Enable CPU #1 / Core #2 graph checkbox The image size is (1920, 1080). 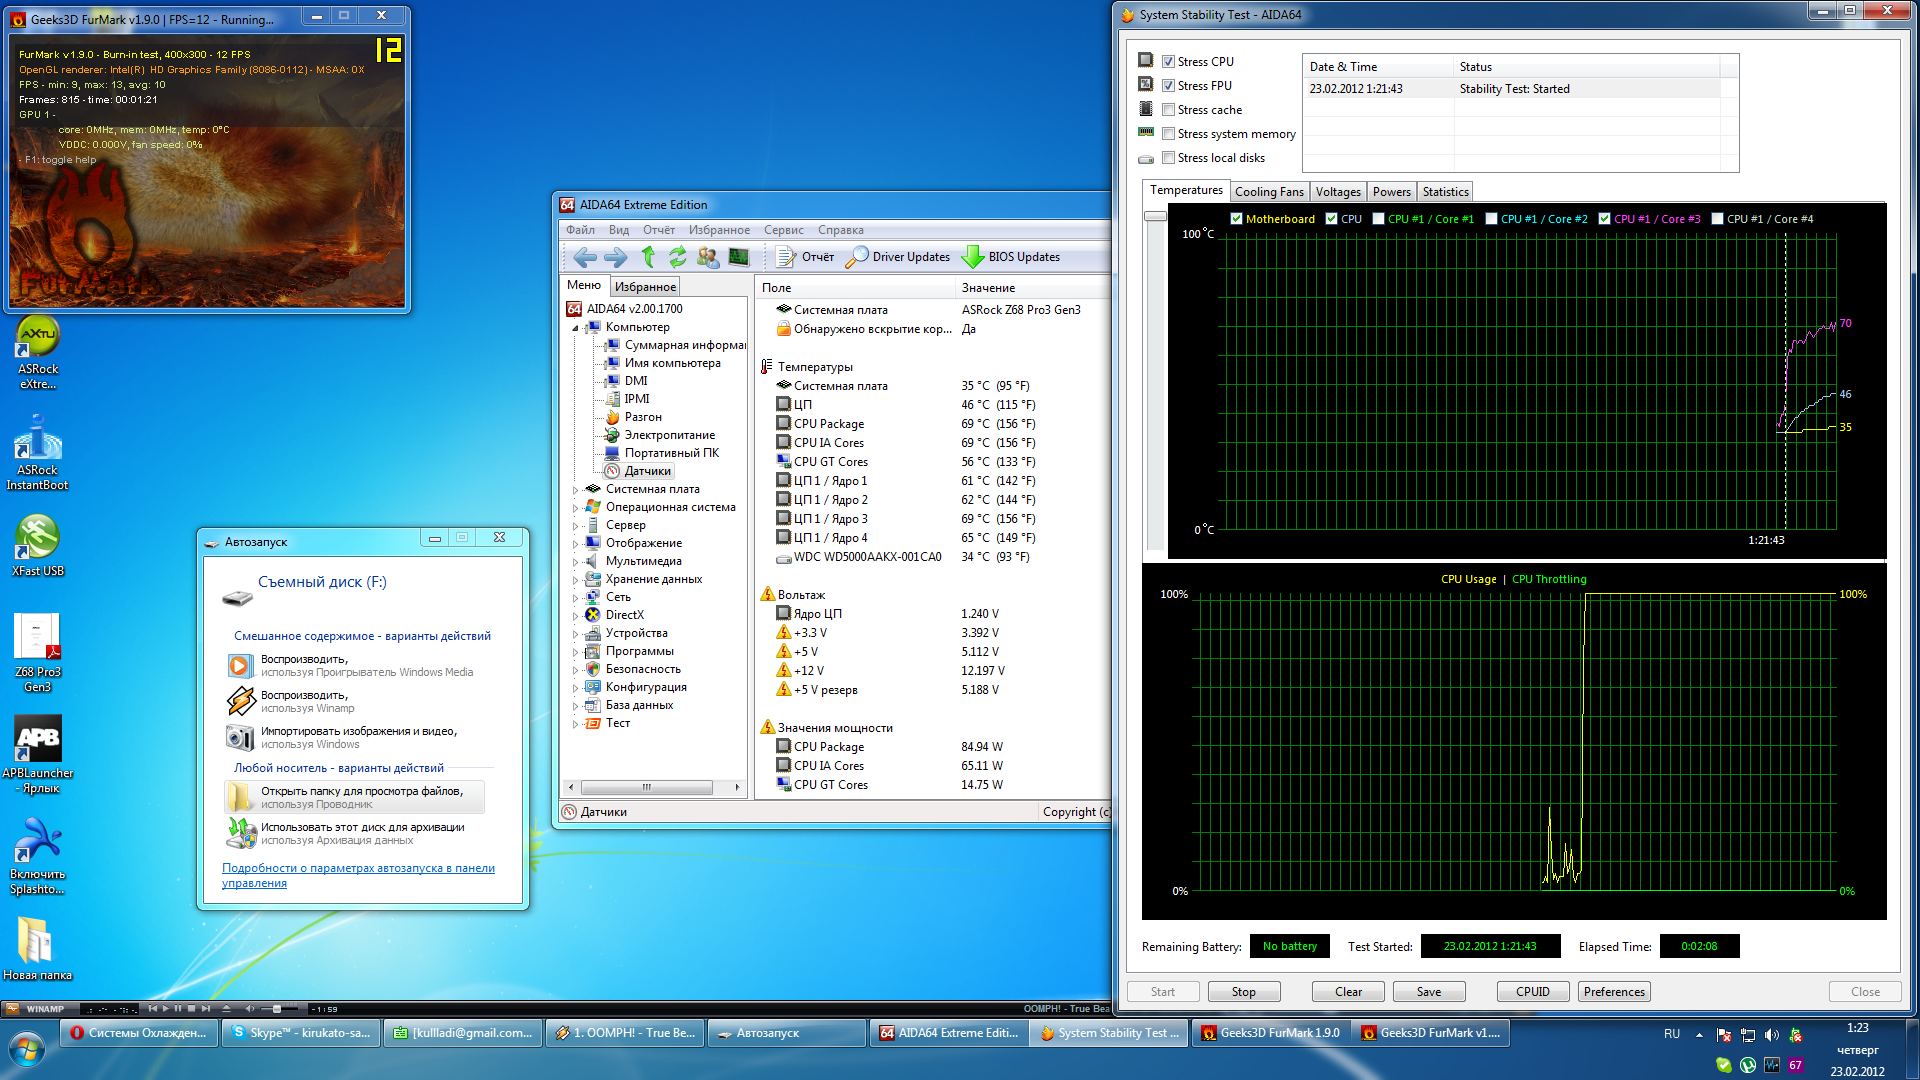1491,219
